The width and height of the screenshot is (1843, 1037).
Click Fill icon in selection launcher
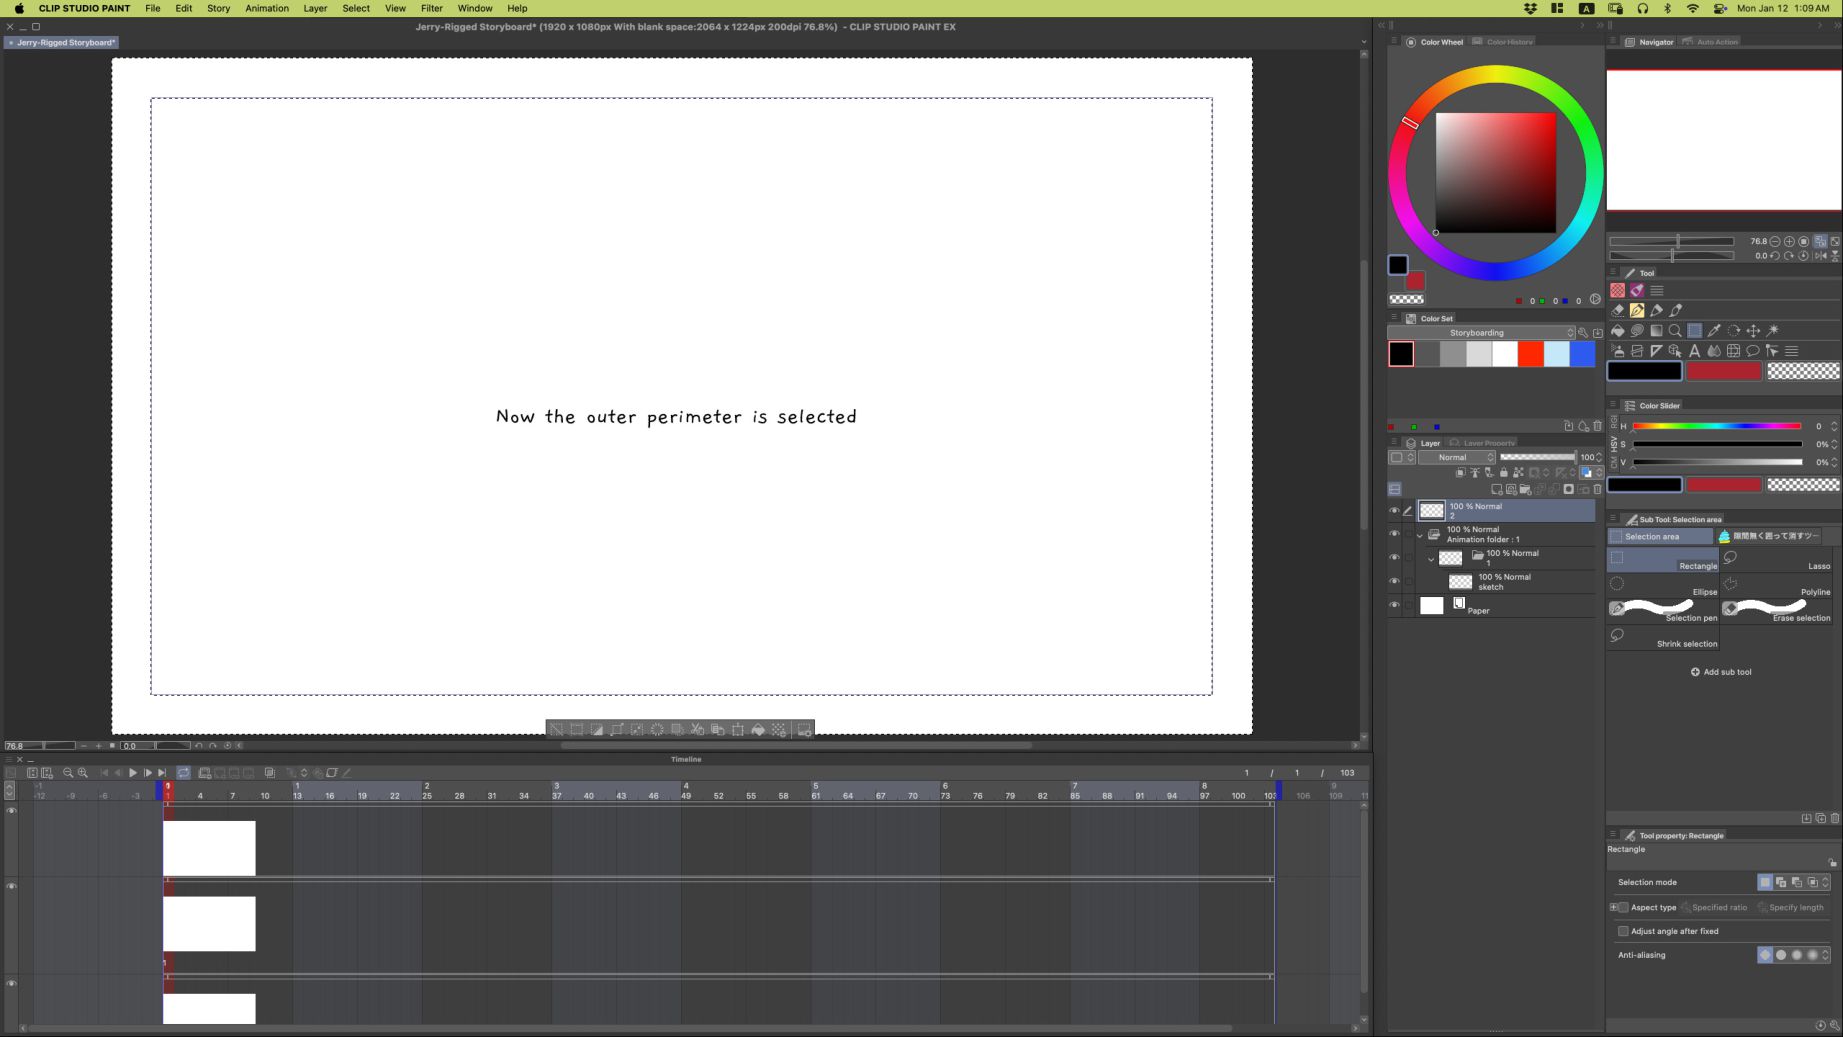[x=758, y=730]
